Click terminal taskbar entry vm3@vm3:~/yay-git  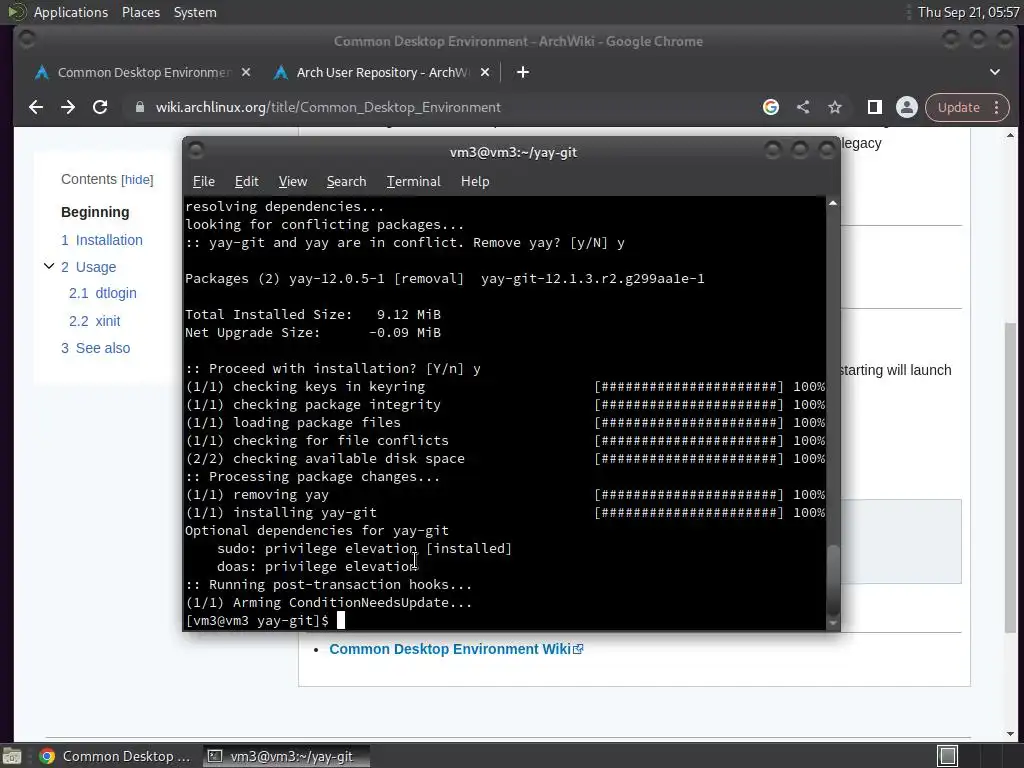click(287, 756)
